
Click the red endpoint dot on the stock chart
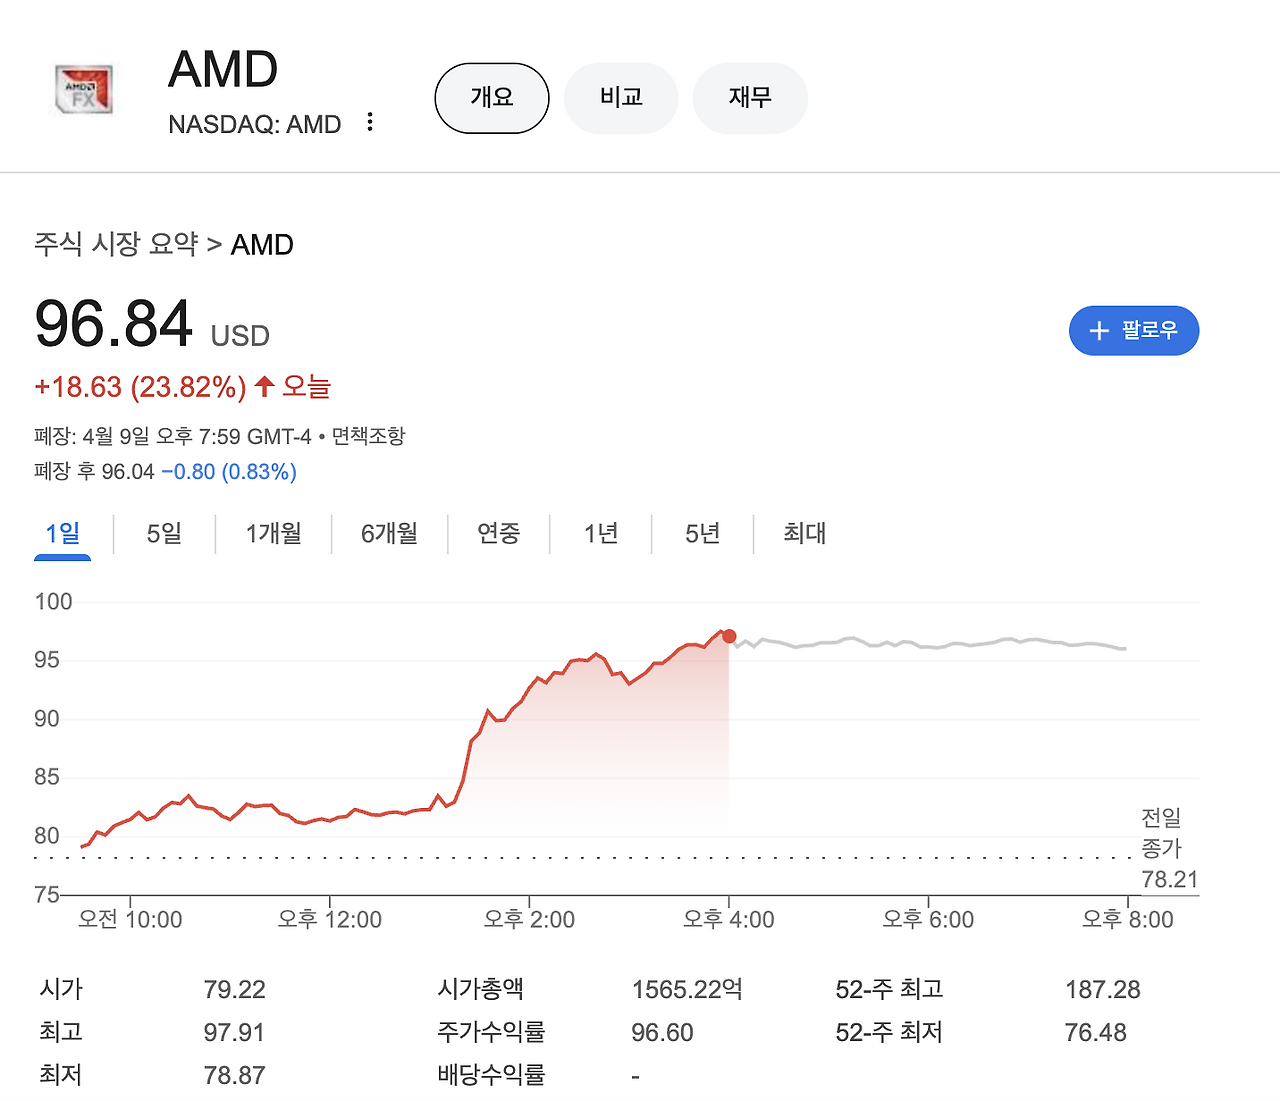pyautogui.click(x=729, y=636)
